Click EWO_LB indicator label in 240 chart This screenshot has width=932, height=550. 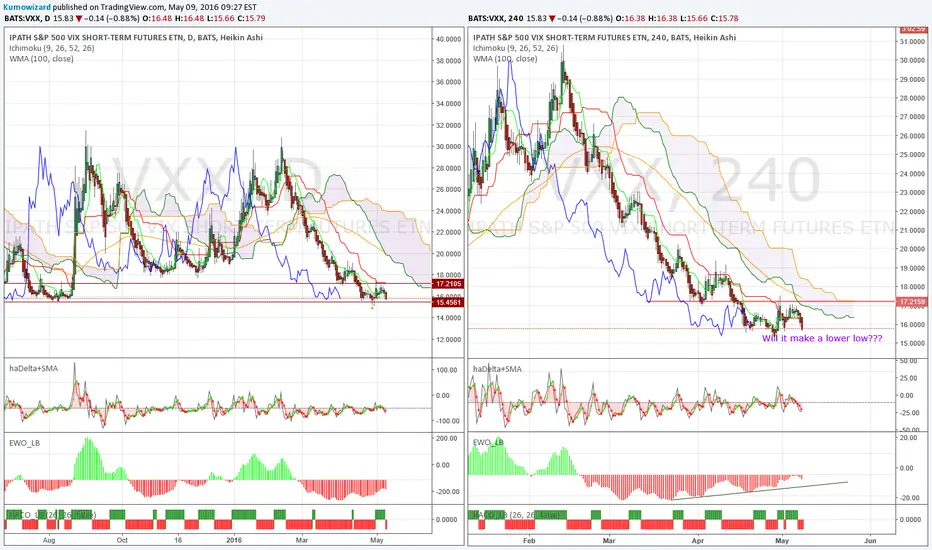tap(489, 443)
